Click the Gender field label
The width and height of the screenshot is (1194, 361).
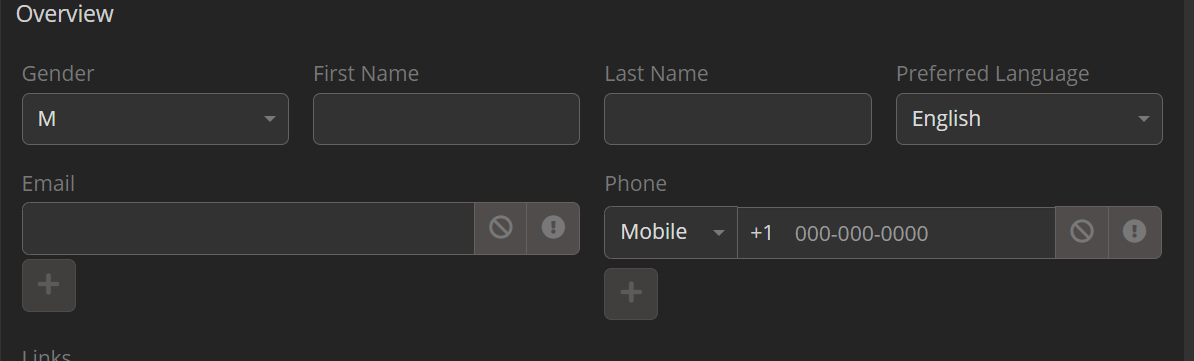point(58,74)
